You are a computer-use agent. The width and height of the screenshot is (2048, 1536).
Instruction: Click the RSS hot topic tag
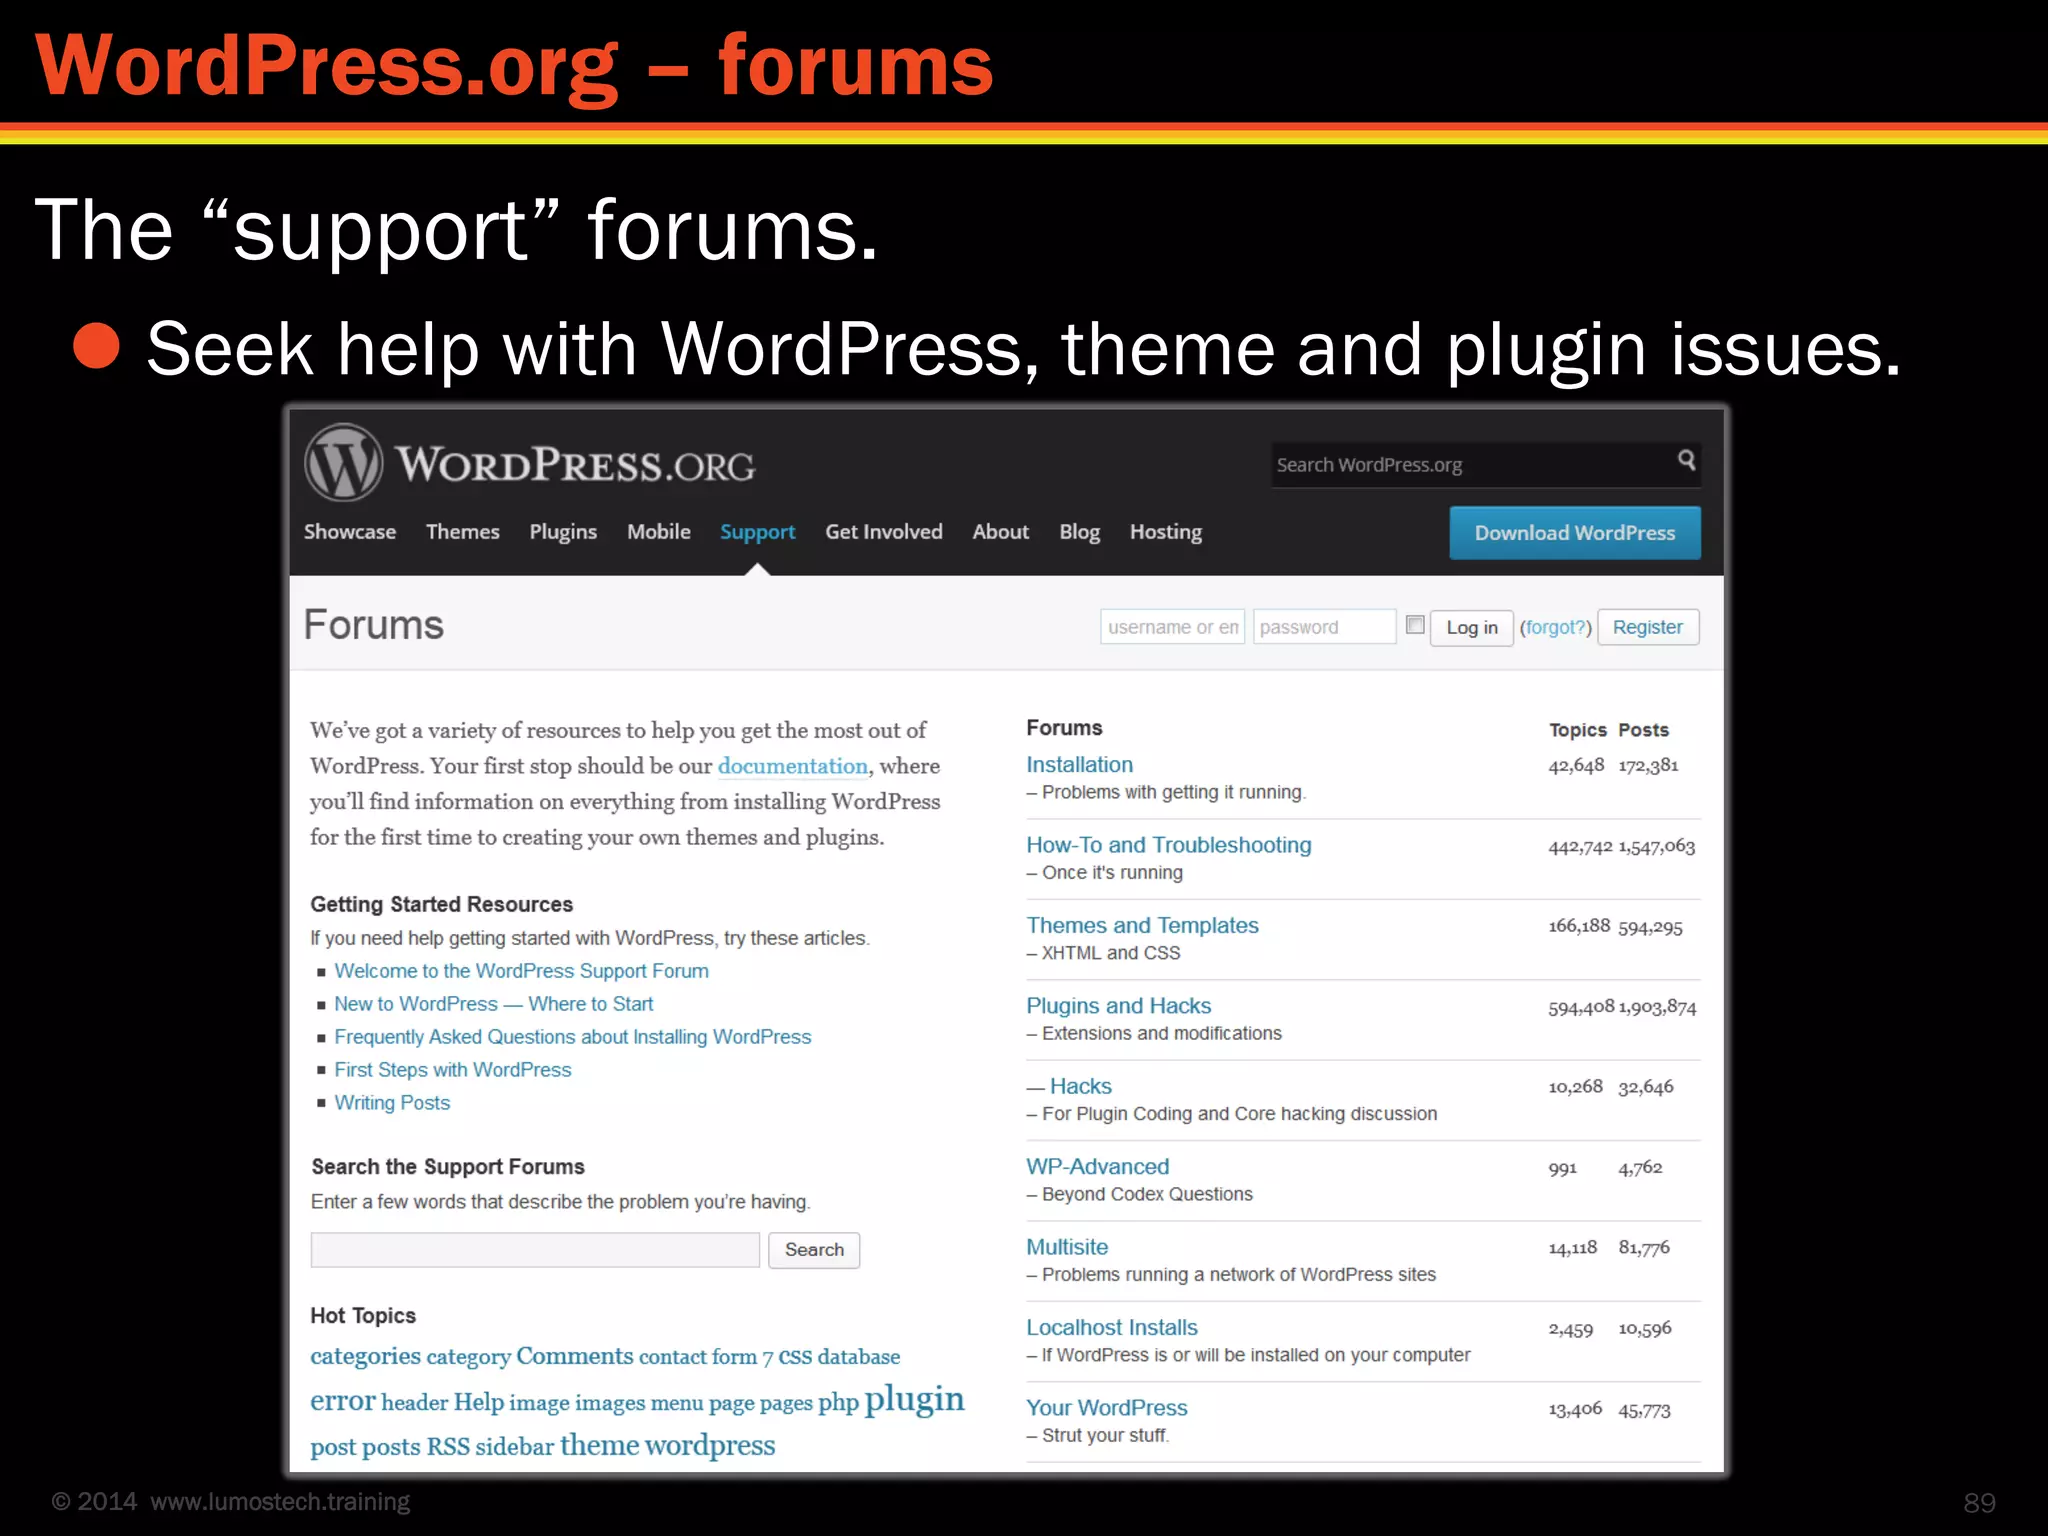tap(448, 1447)
